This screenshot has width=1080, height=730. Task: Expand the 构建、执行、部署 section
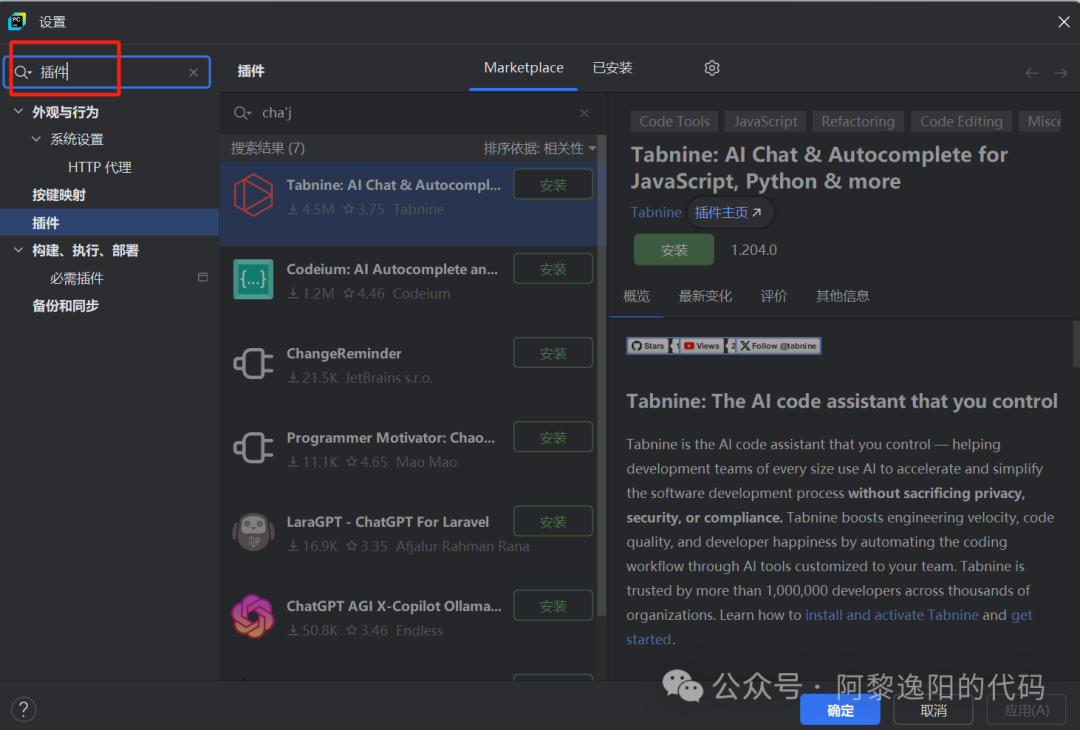(x=18, y=250)
